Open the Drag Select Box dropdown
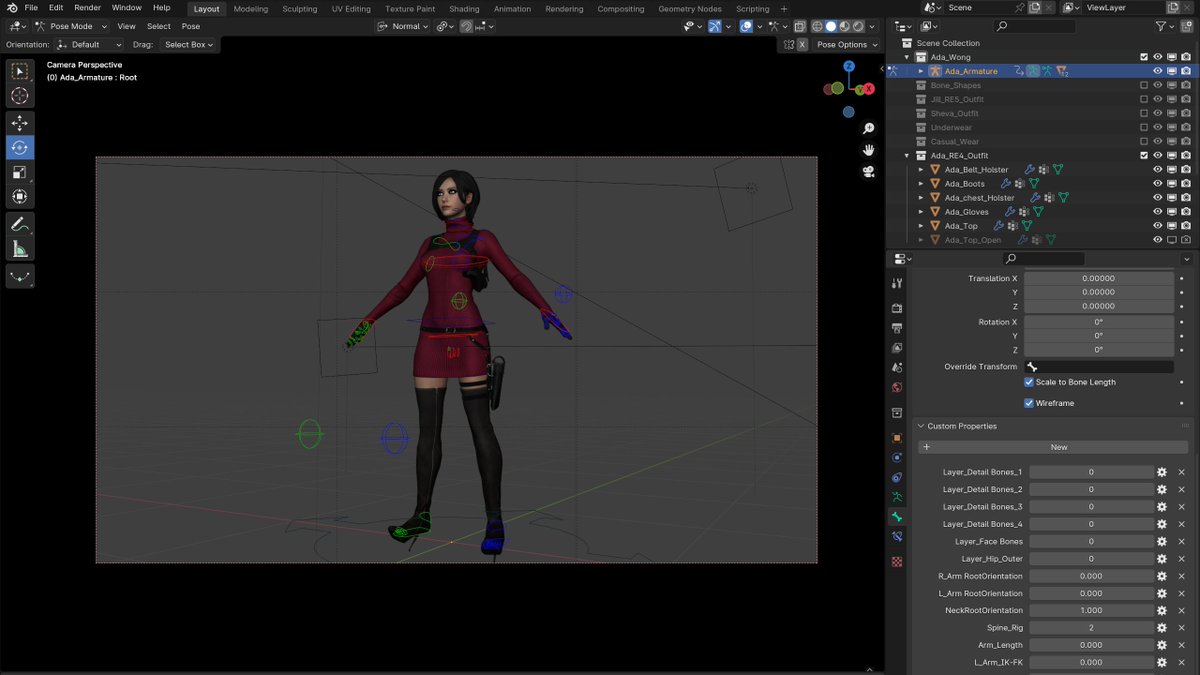Viewport: 1200px width, 675px height. tap(188, 45)
